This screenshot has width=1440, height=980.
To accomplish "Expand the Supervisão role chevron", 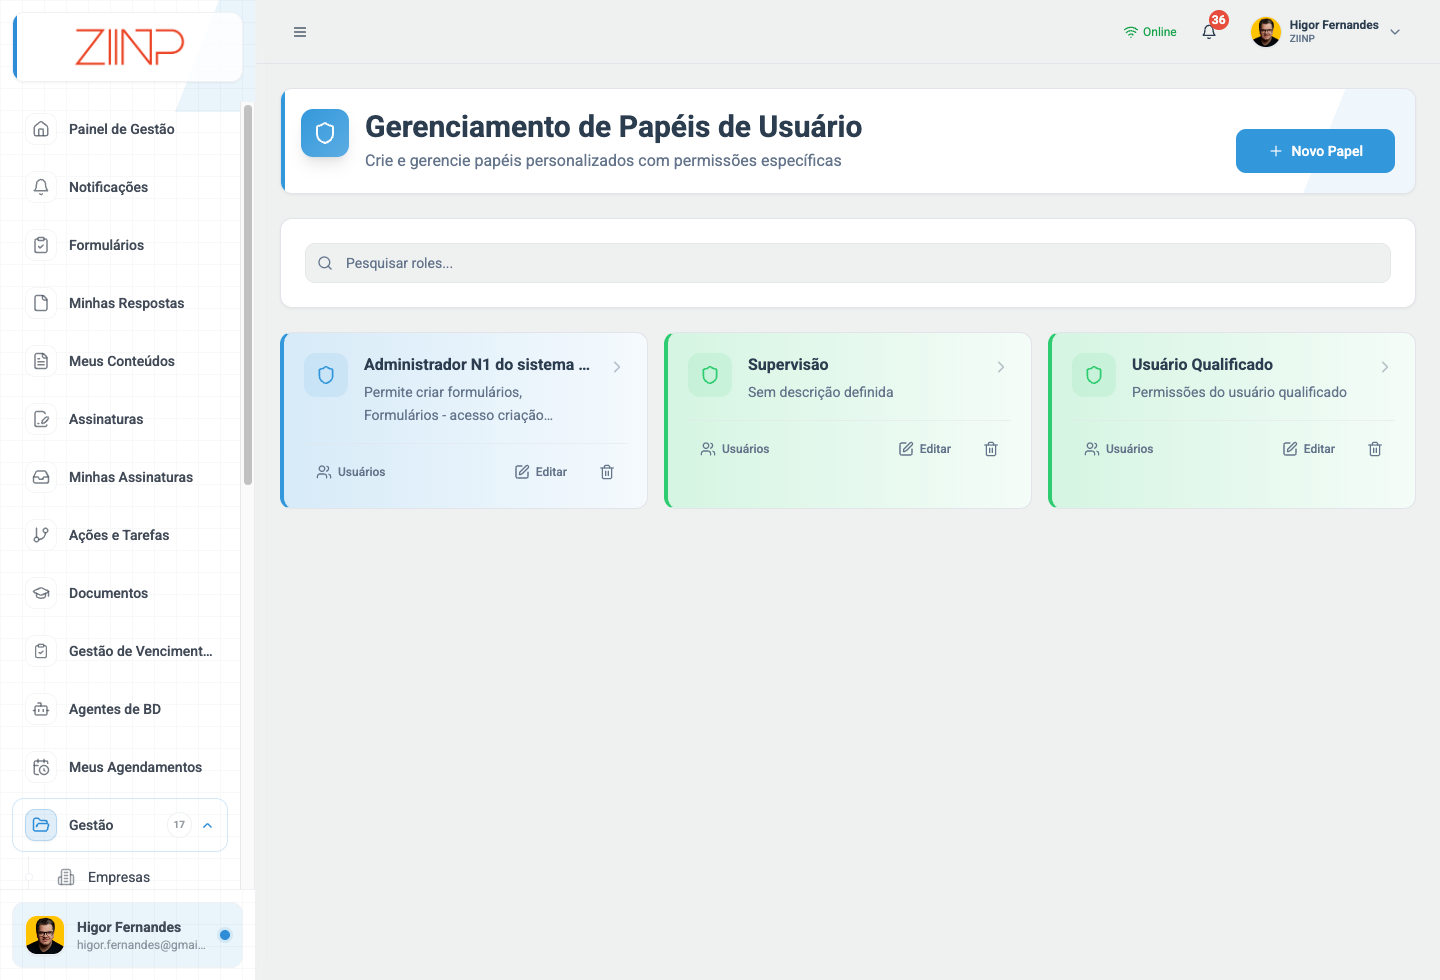I will (x=1001, y=367).
